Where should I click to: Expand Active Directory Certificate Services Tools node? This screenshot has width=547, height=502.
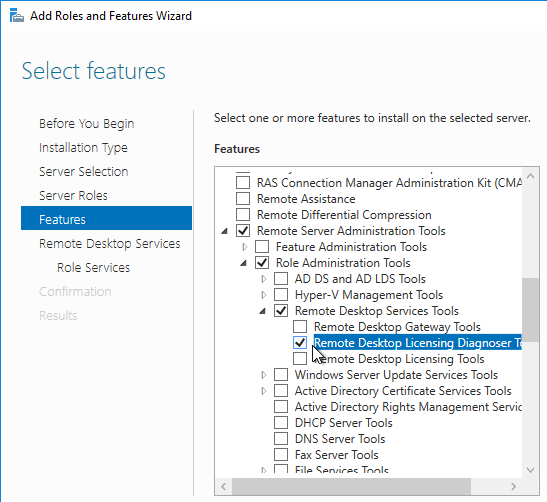[x=263, y=391]
